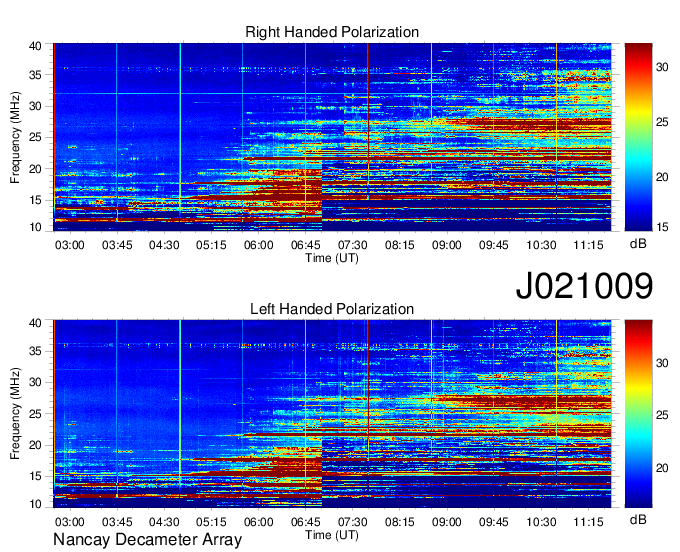Click the Time (UT) label under top plot

(332, 258)
